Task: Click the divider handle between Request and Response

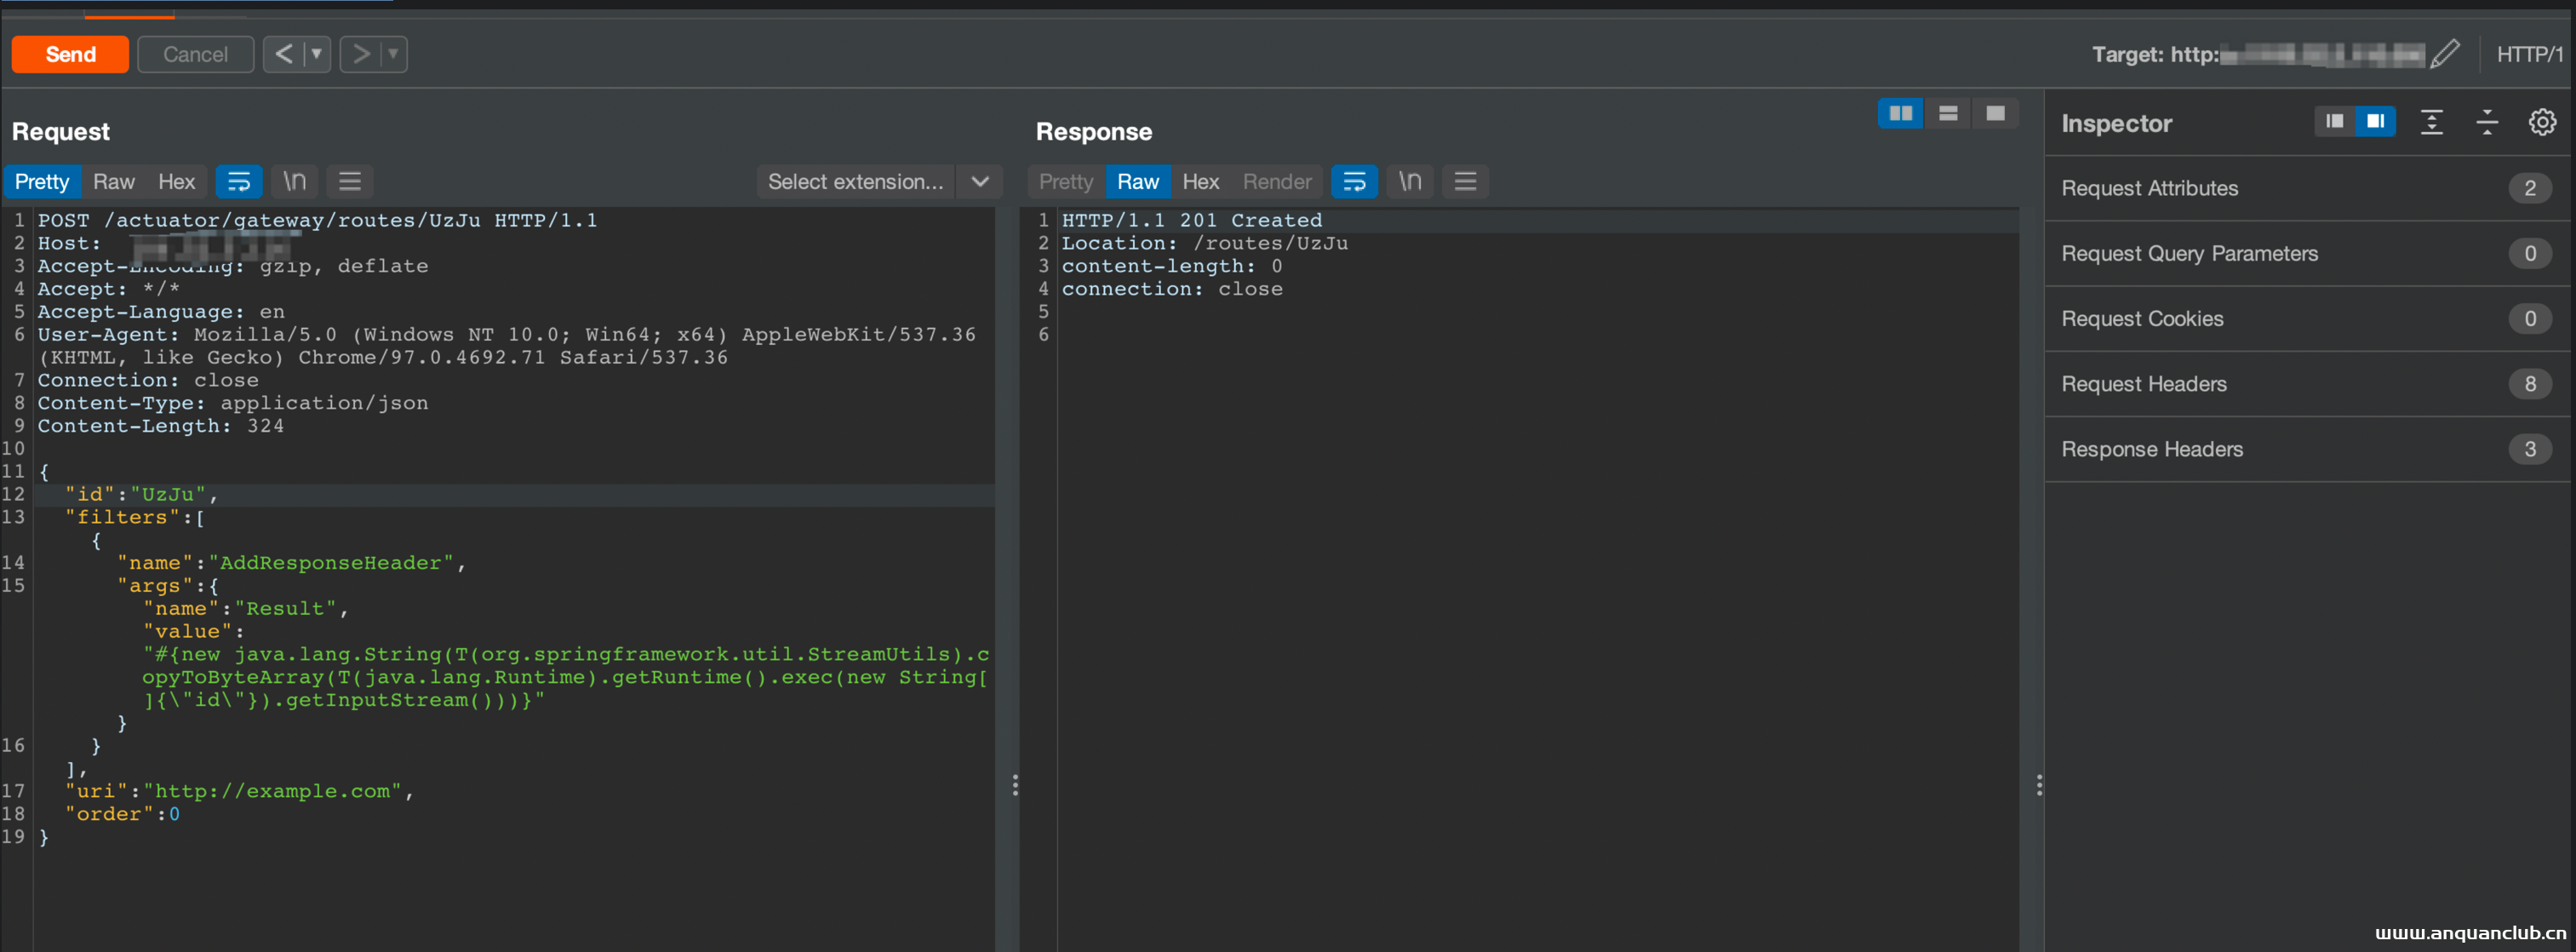Action: [1015, 785]
